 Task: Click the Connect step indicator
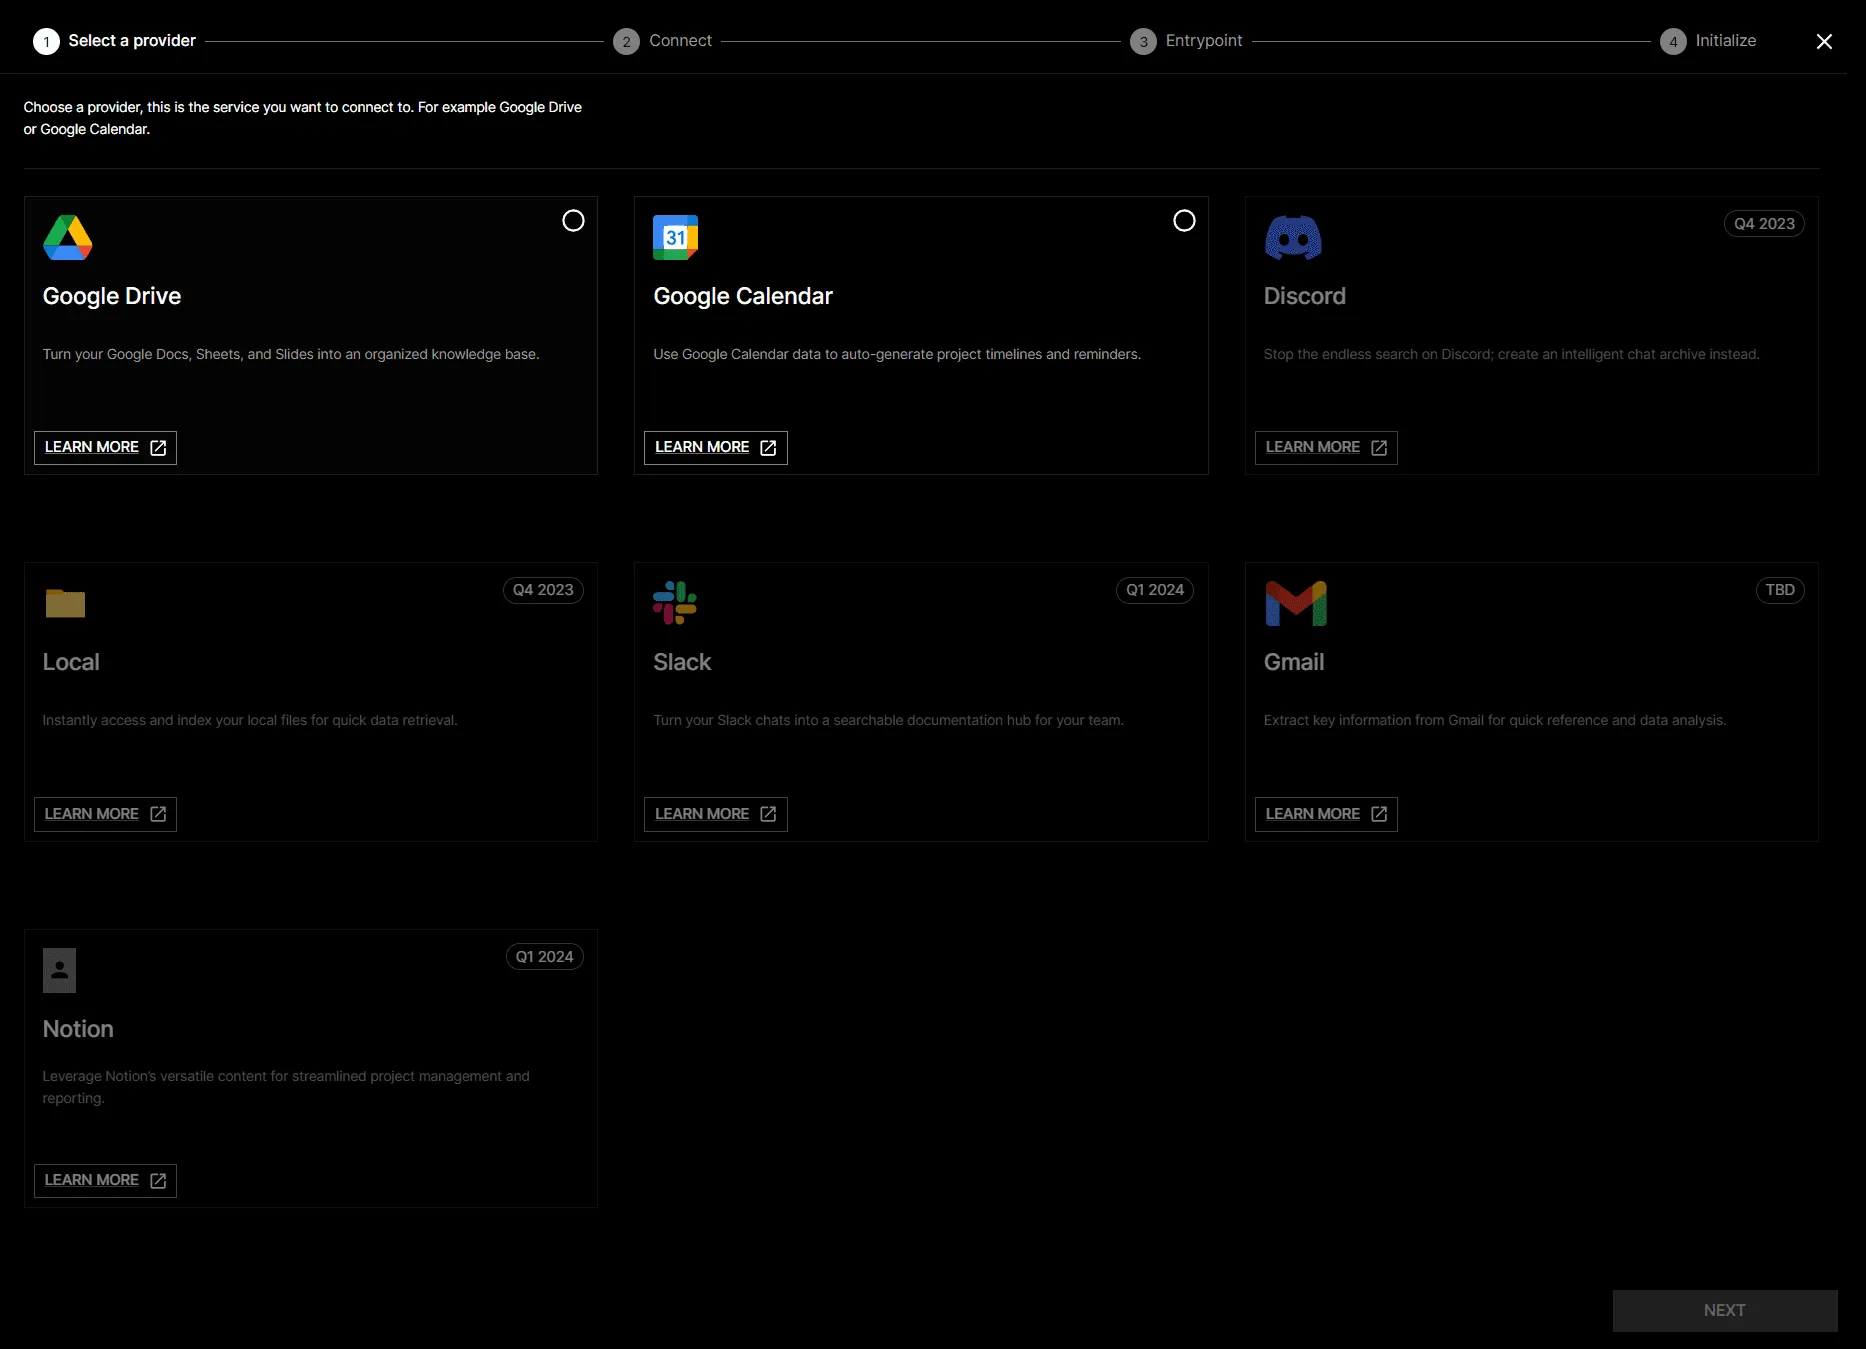pyautogui.click(x=662, y=41)
